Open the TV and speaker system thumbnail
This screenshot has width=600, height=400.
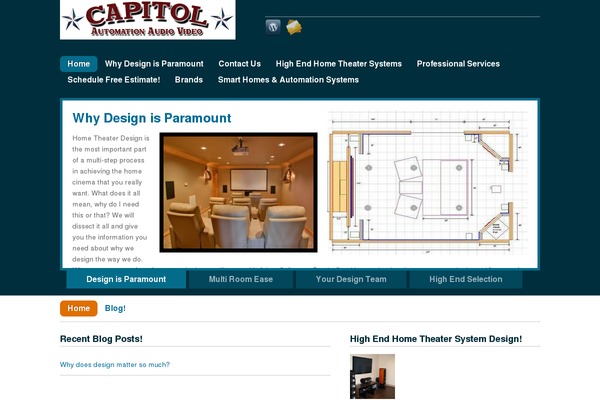372,377
